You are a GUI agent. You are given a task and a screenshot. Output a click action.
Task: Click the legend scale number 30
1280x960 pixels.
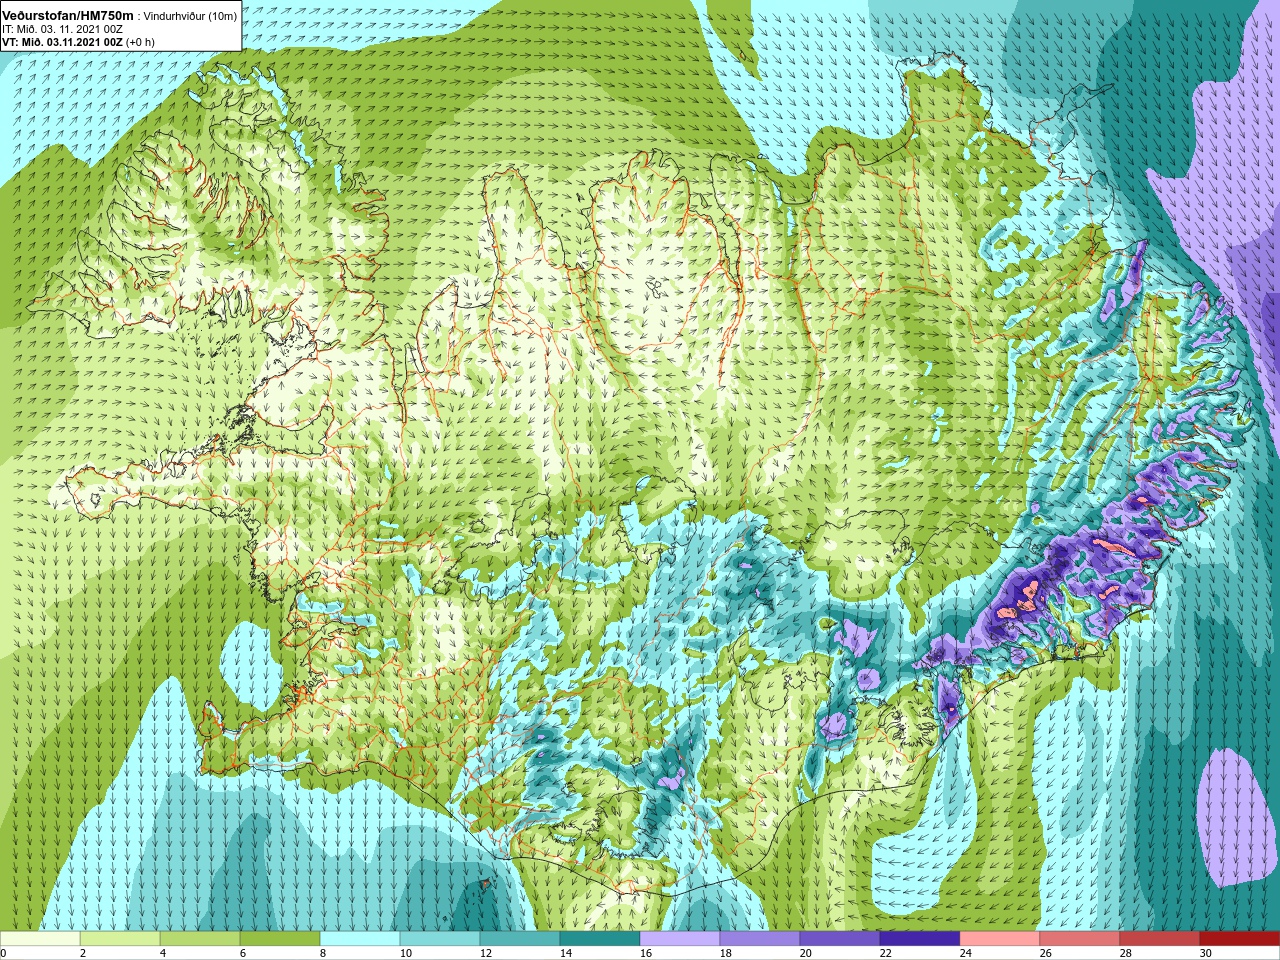pos(1206,953)
